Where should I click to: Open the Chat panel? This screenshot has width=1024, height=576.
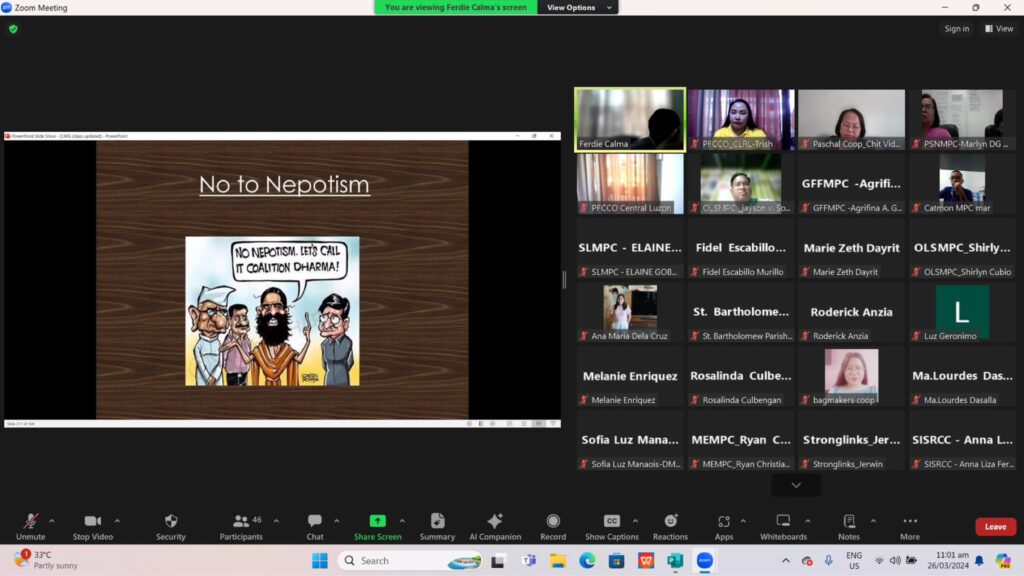pyautogui.click(x=315, y=526)
